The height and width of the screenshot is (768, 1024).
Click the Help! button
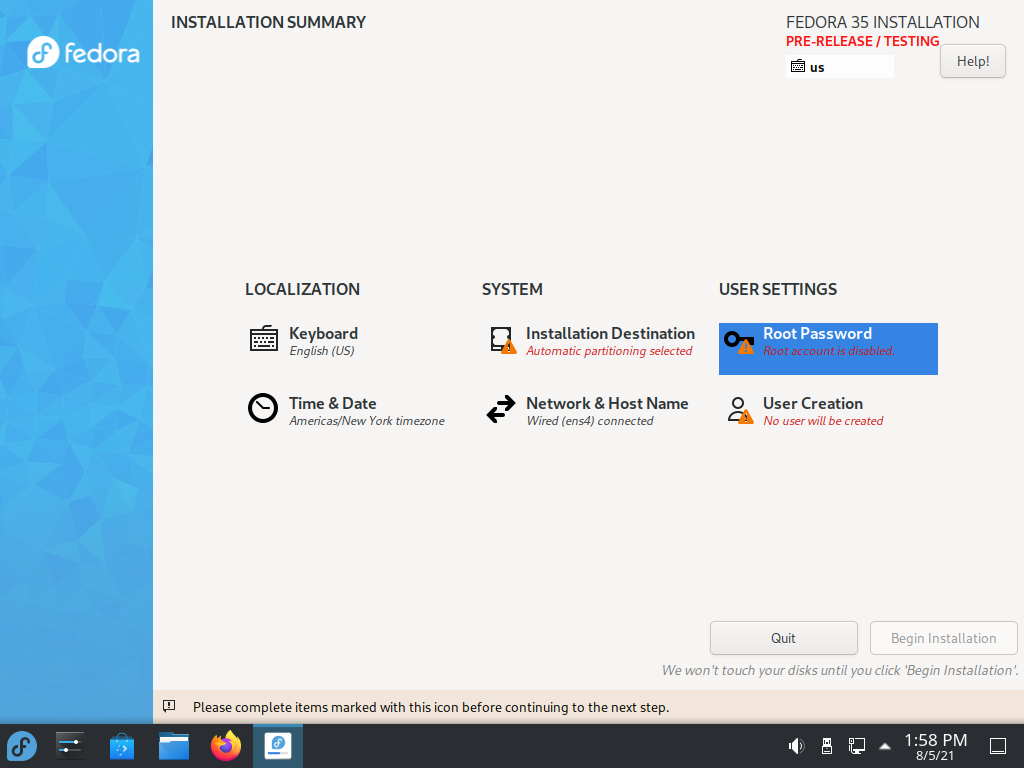tap(972, 61)
